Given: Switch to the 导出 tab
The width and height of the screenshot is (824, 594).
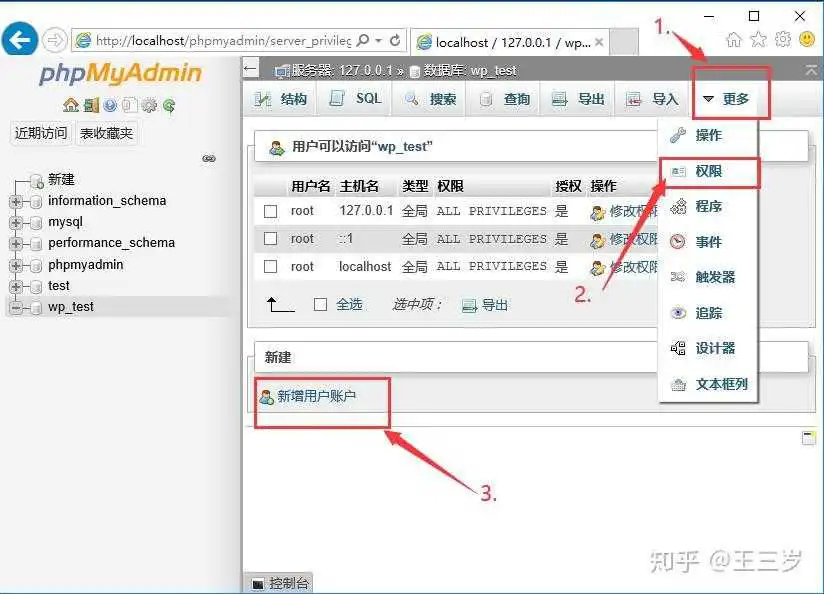Looking at the screenshot, I should point(578,99).
